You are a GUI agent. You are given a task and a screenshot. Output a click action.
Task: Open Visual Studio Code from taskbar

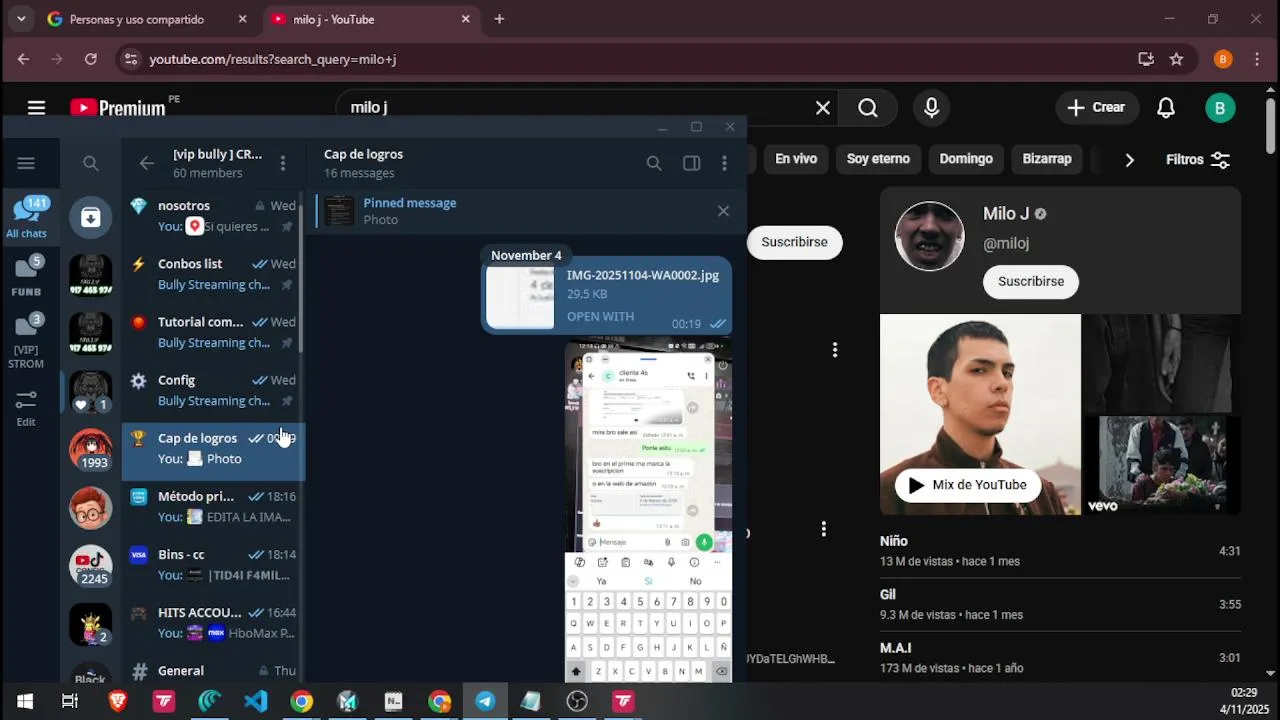click(256, 702)
